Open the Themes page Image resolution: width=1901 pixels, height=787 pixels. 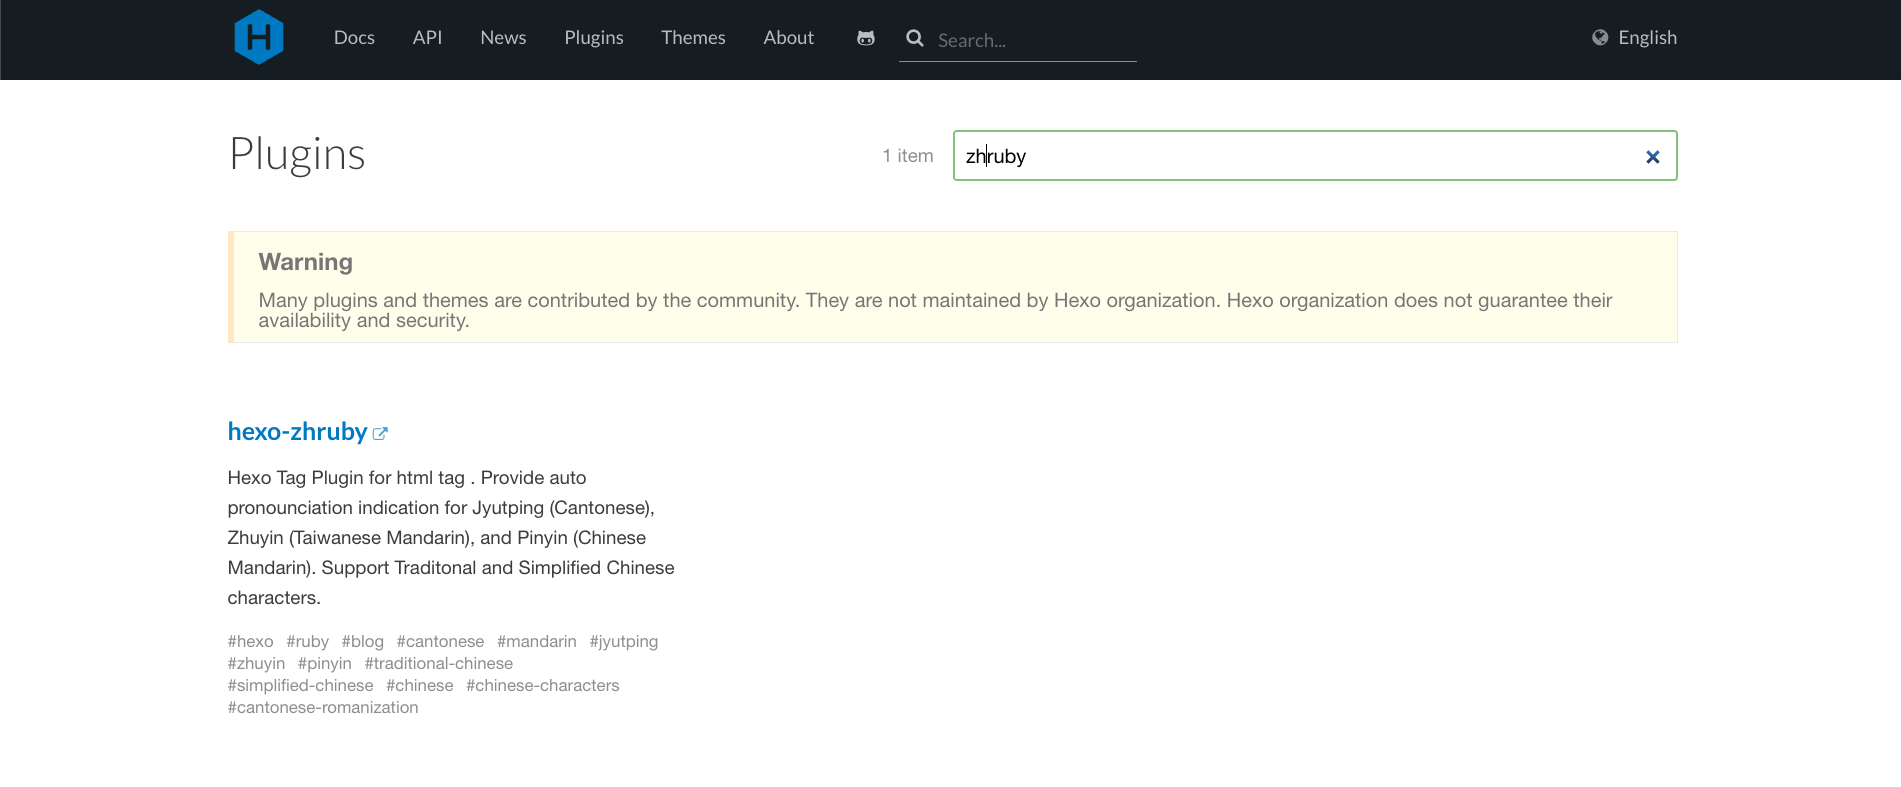693,38
